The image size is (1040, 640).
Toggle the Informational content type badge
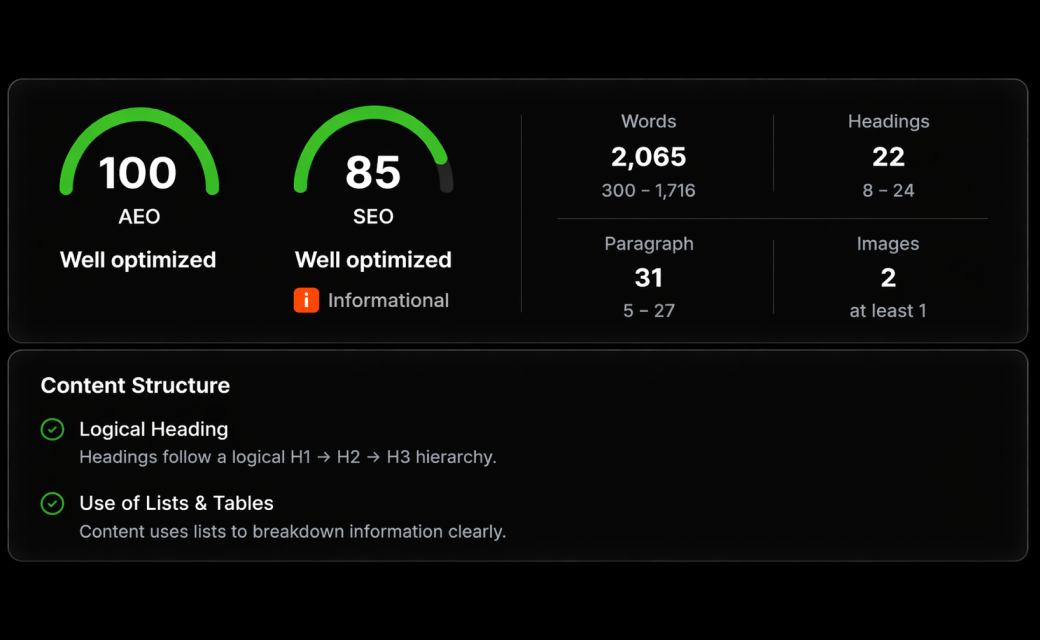coord(371,300)
